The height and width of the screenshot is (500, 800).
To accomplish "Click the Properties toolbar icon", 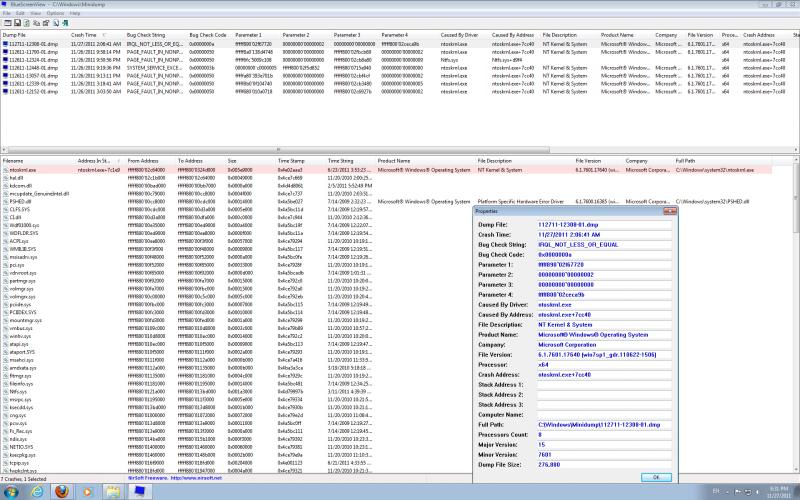I will (46, 23).
